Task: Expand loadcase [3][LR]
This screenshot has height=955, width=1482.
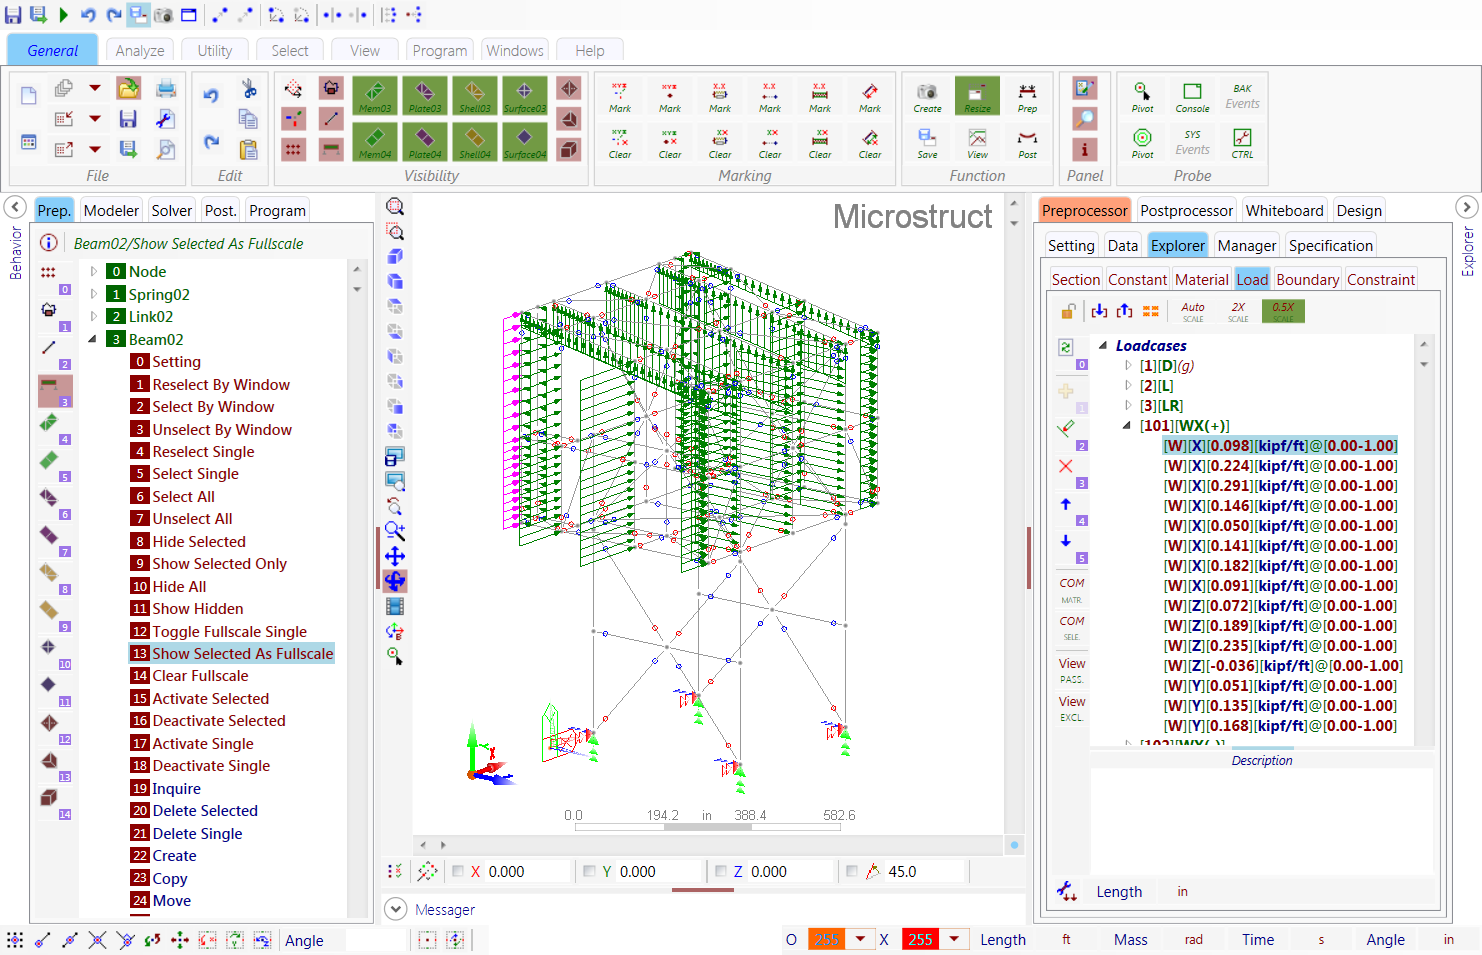Action: 1128,406
